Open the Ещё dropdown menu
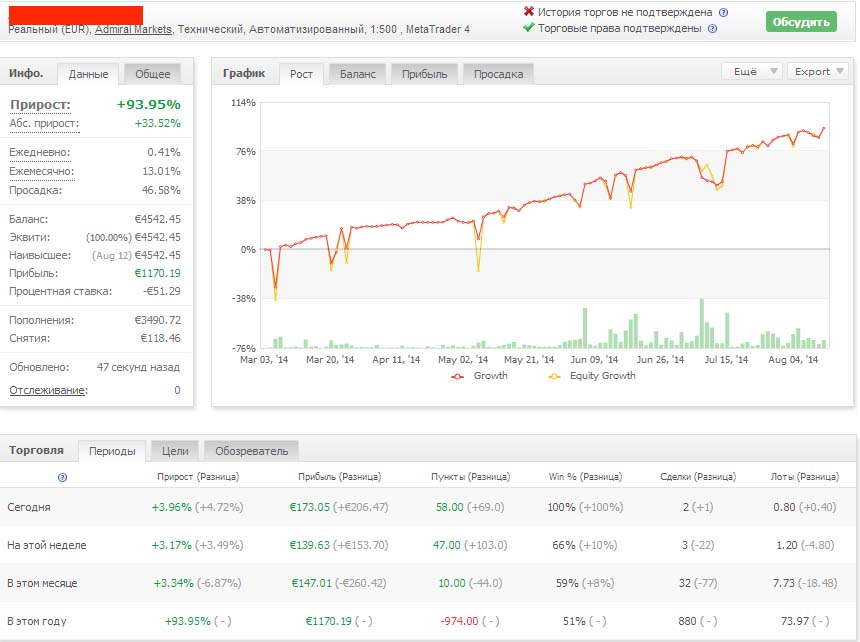Screen dimensions: 860x642 coord(752,72)
